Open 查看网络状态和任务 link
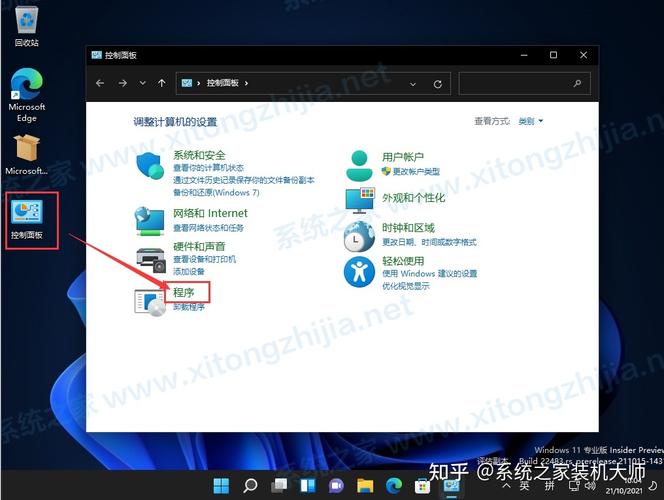The width and height of the screenshot is (664, 500). click(208, 228)
